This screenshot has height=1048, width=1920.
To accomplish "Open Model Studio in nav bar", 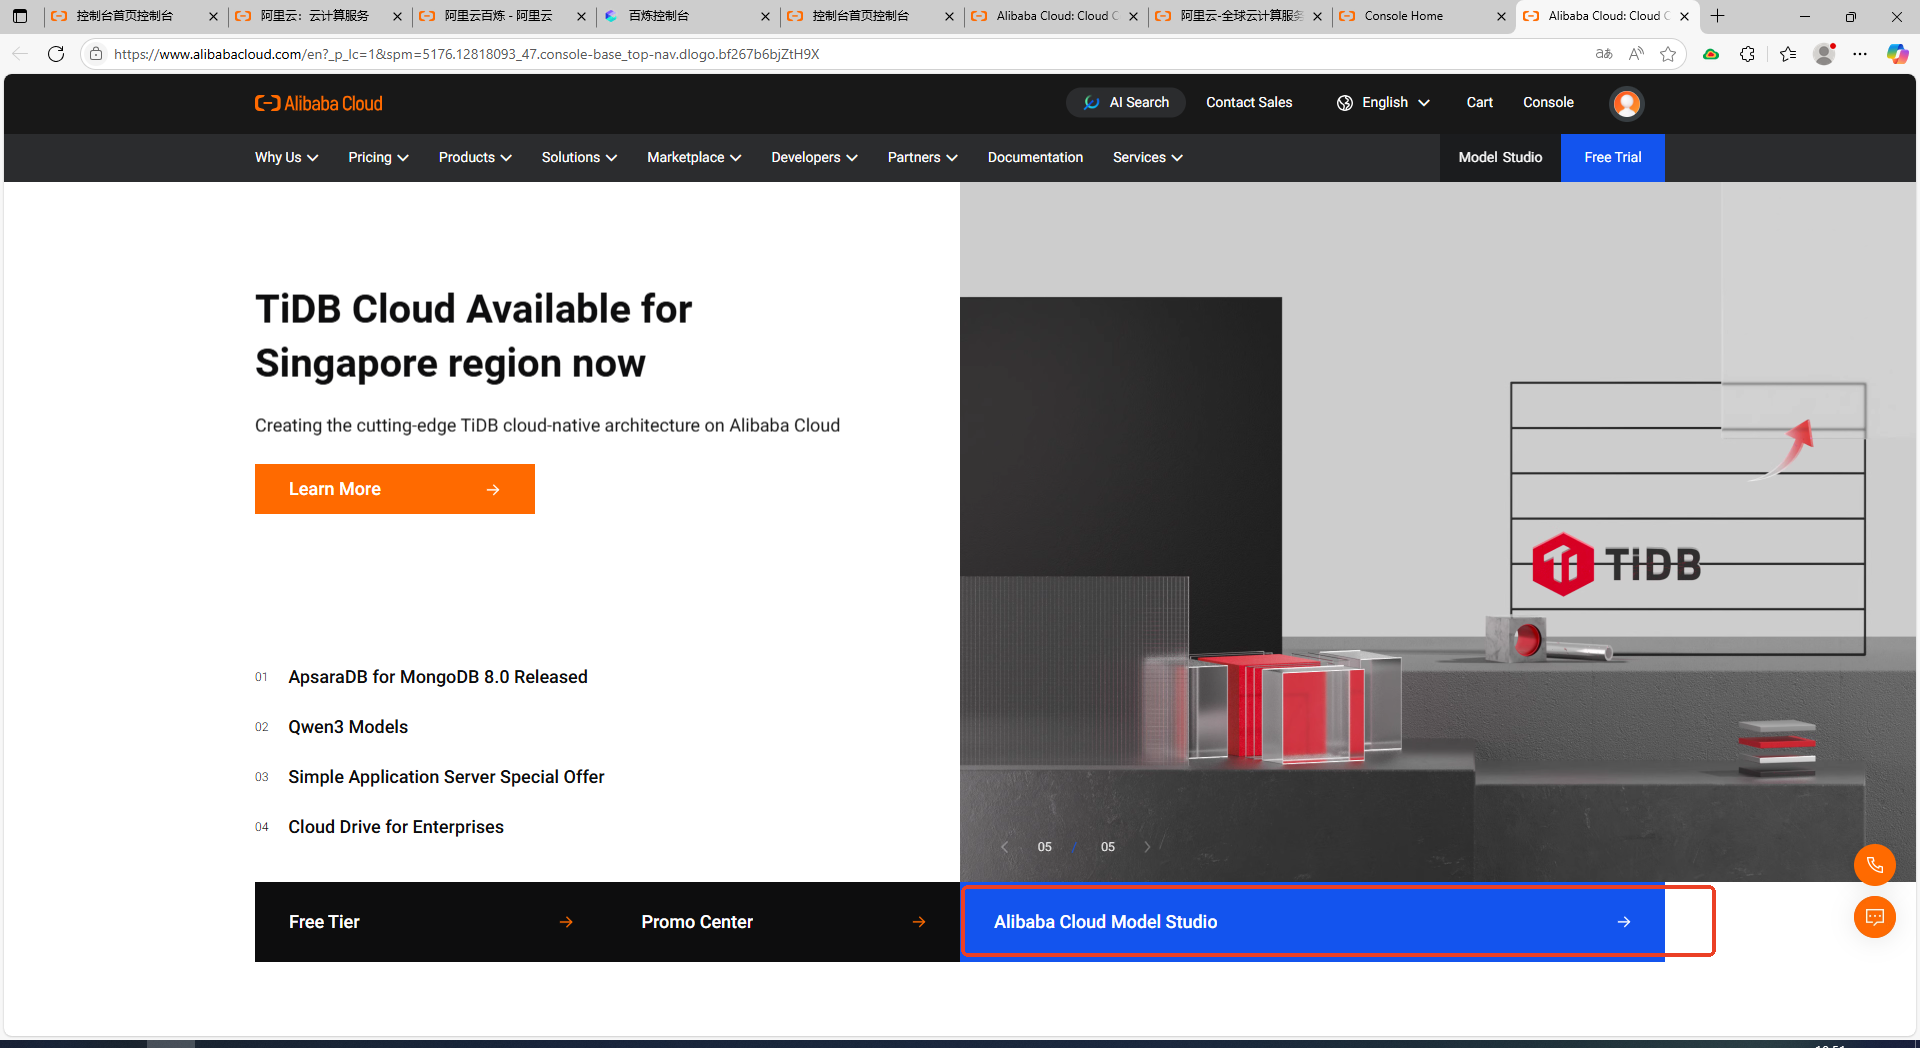I will pyautogui.click(x=1500, y=157).
